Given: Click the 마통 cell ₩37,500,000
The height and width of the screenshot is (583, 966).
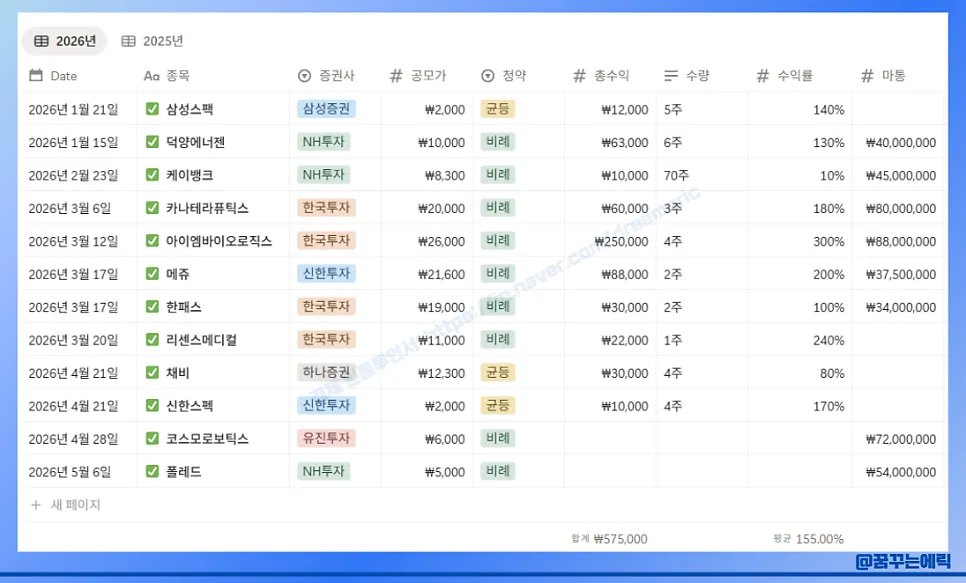Looking at the screenshot, I should click(901, 274).
